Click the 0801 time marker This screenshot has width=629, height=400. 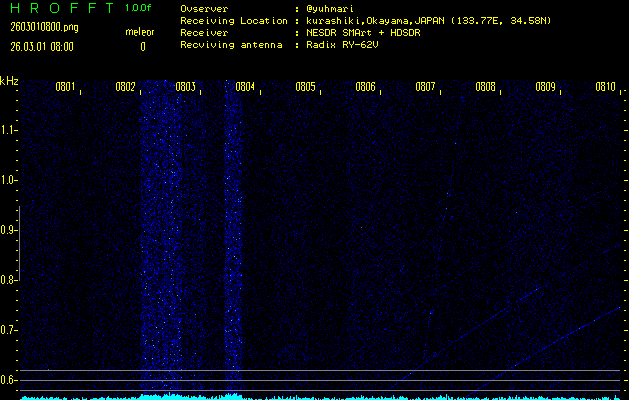(x=65, y=87)
